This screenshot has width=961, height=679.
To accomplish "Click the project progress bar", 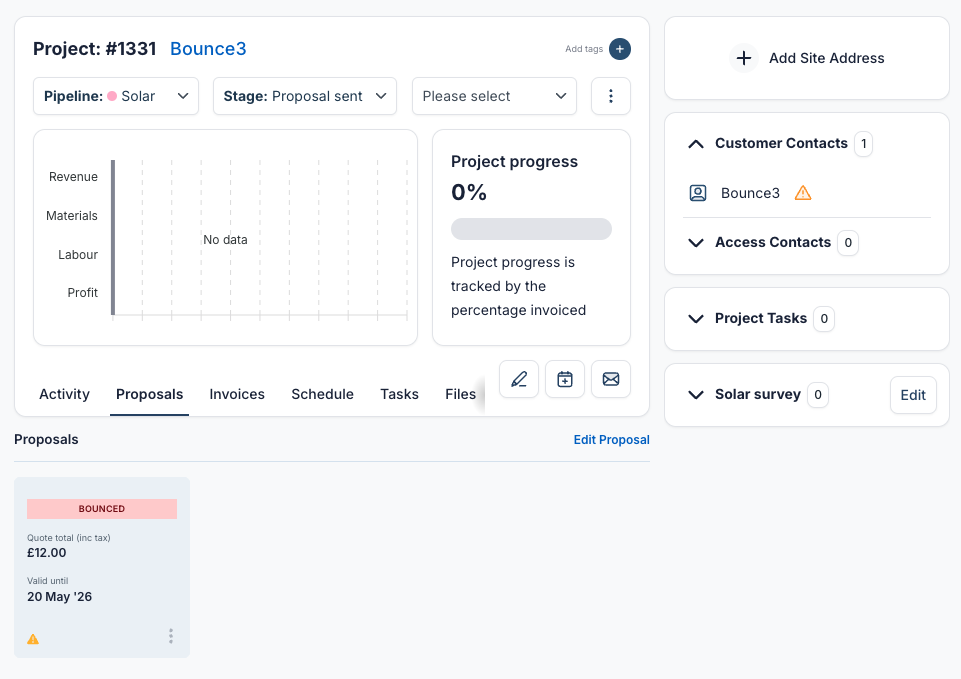I will pyautogui.click(x=531, y=229).
